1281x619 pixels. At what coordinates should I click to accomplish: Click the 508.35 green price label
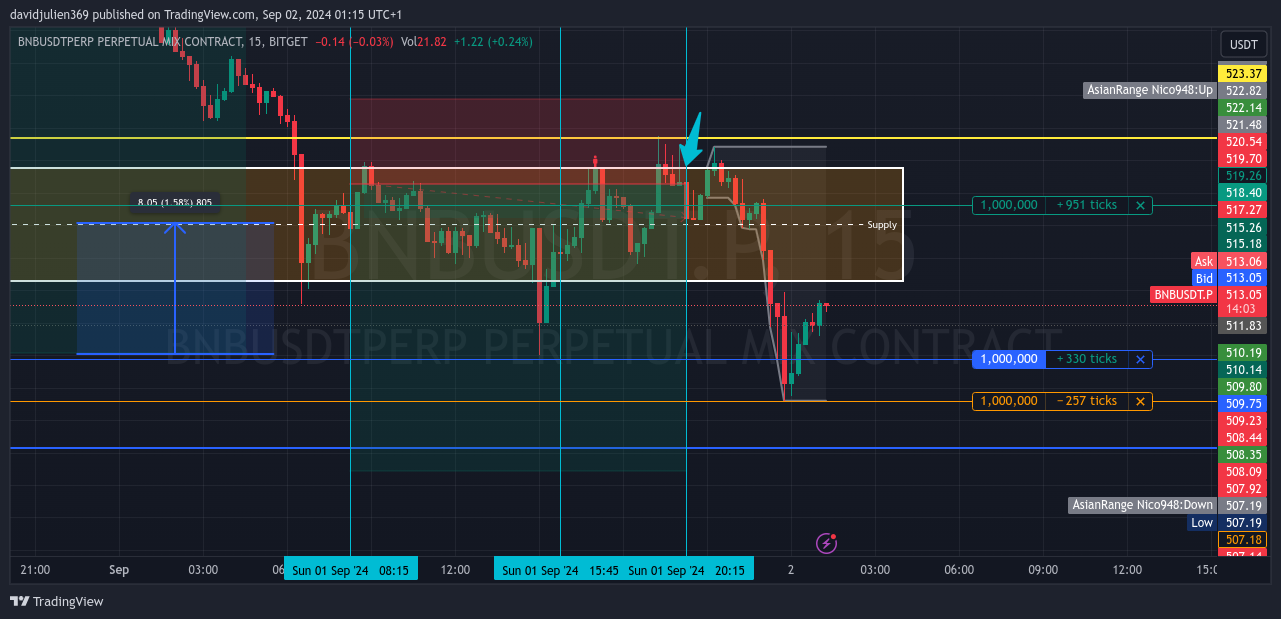tap(1243, 454)
